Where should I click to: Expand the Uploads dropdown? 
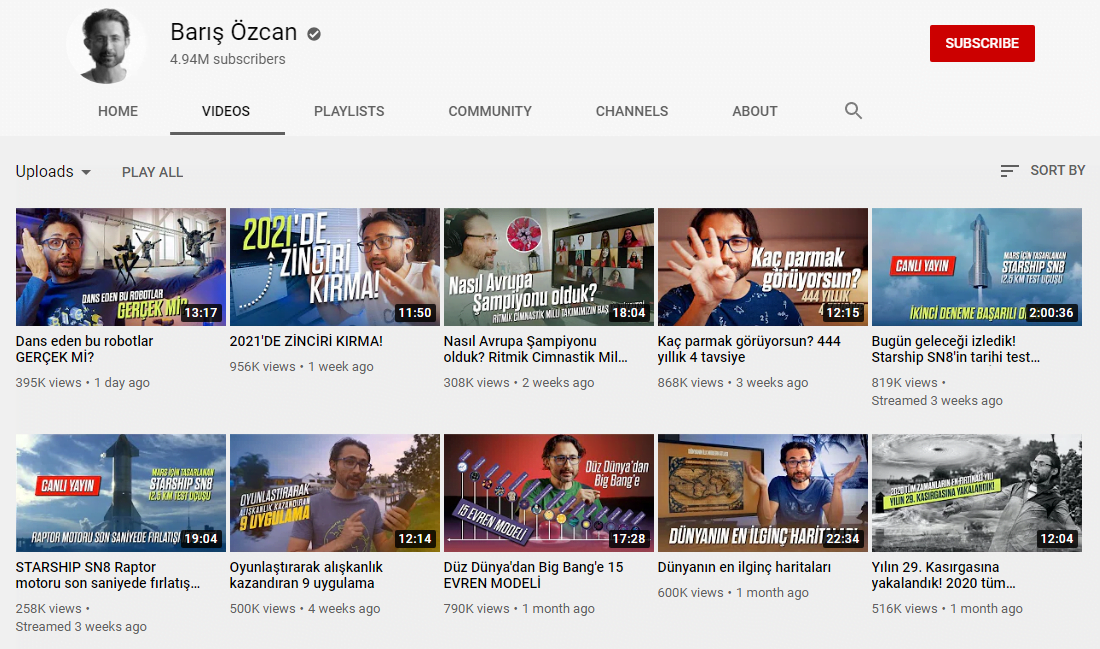click(x=52, y=171)
